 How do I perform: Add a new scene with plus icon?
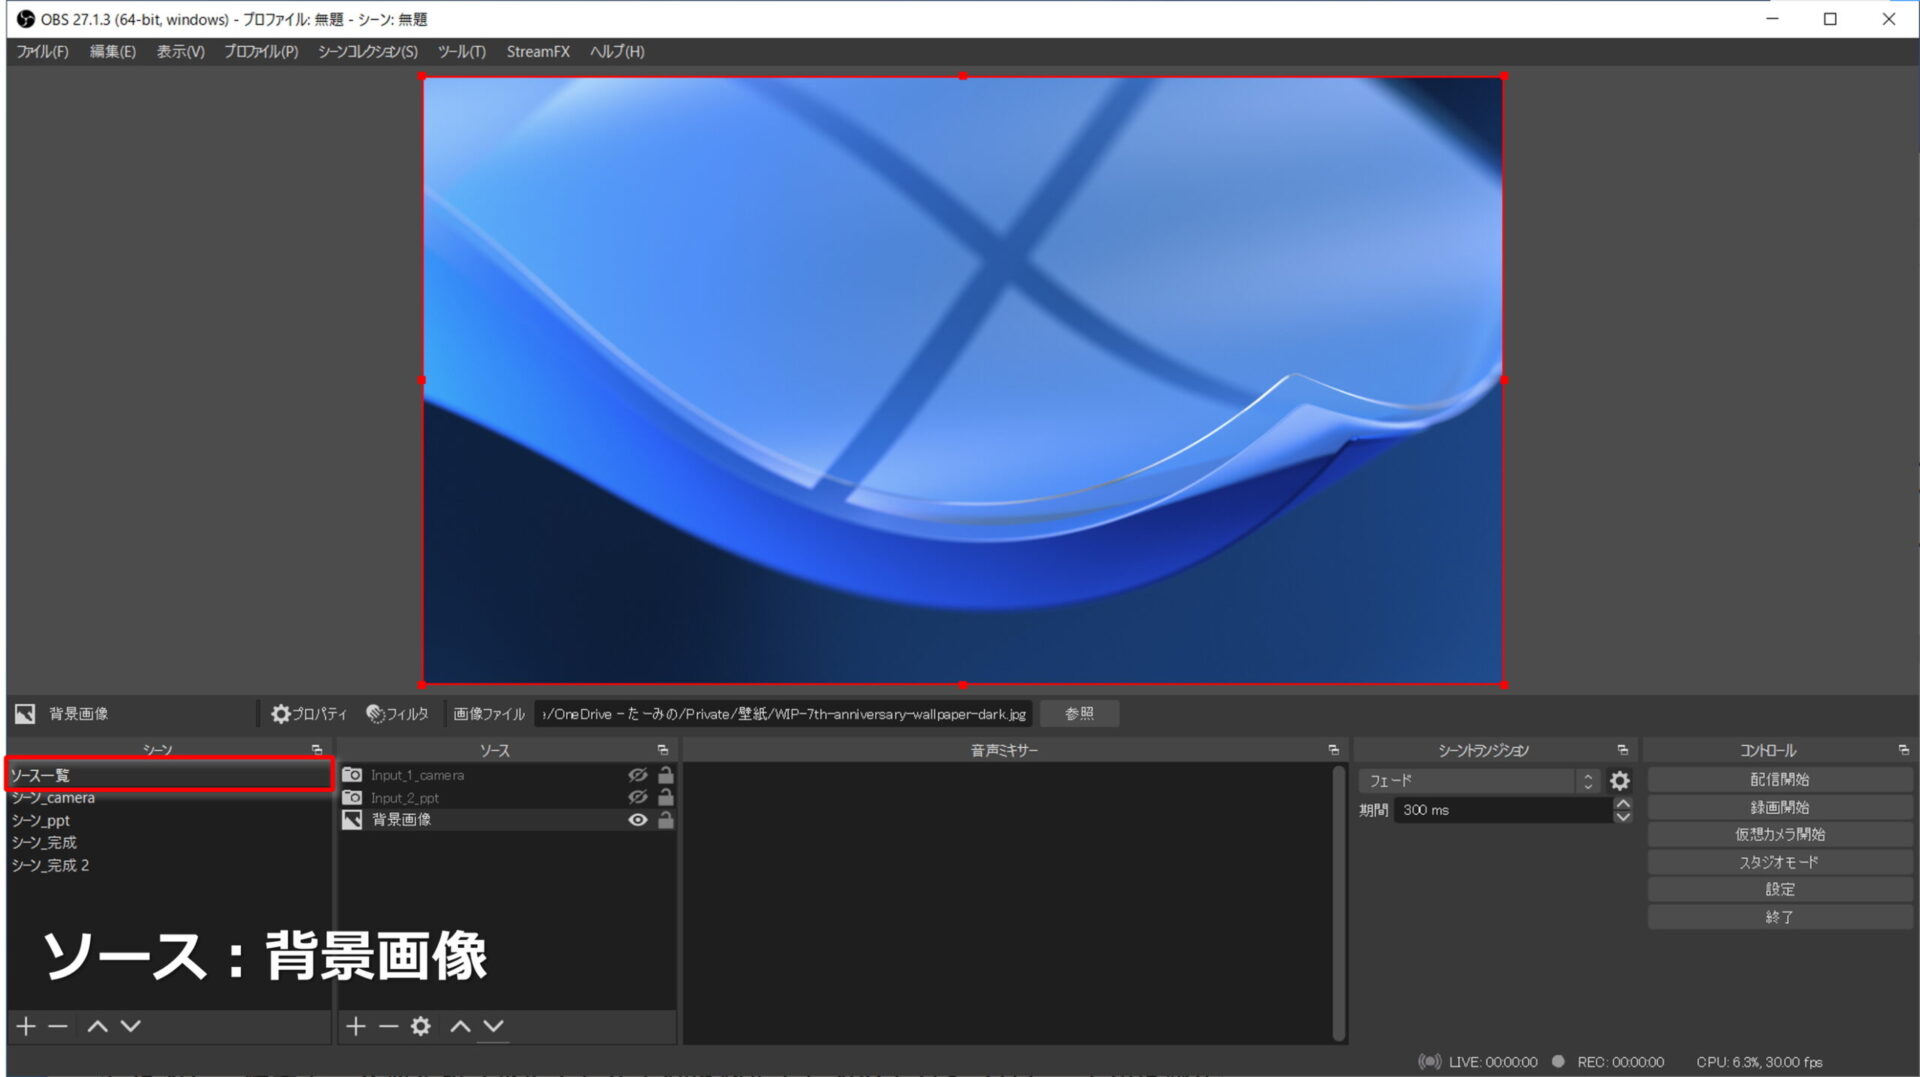pyautogui.click(x=26, y=1026)
